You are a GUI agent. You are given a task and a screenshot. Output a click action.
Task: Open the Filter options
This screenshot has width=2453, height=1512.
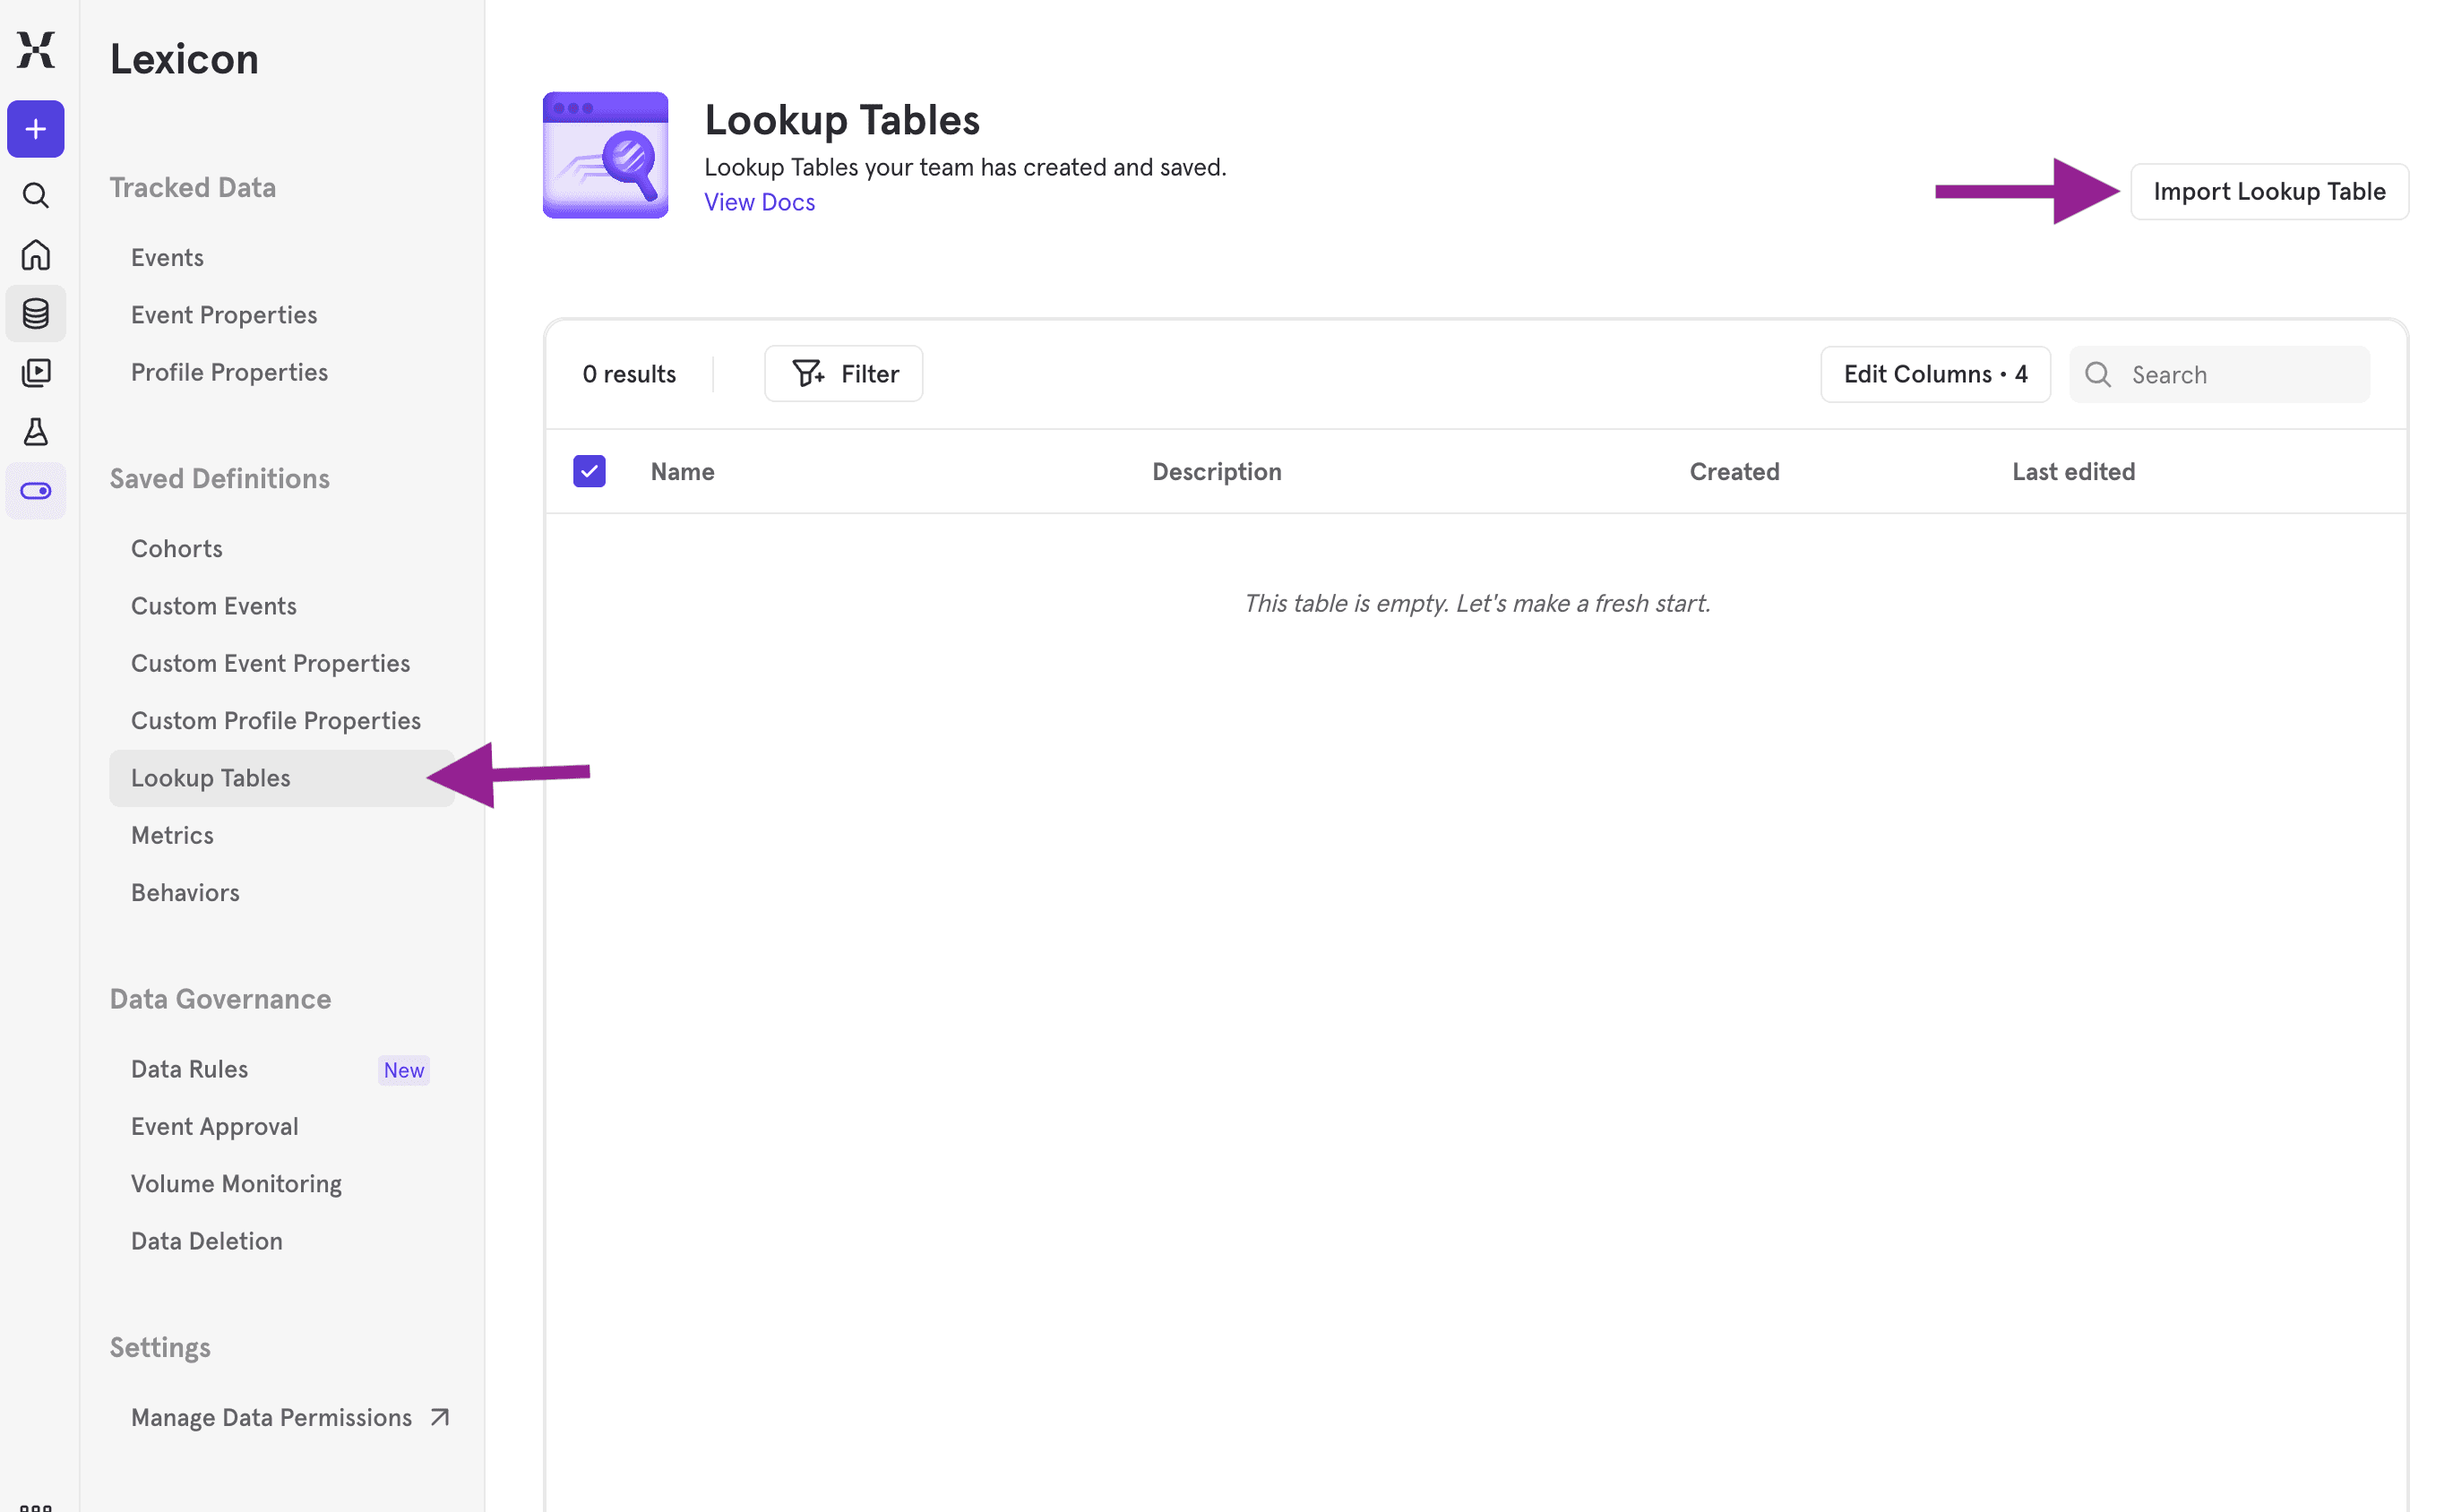(844, 374)
